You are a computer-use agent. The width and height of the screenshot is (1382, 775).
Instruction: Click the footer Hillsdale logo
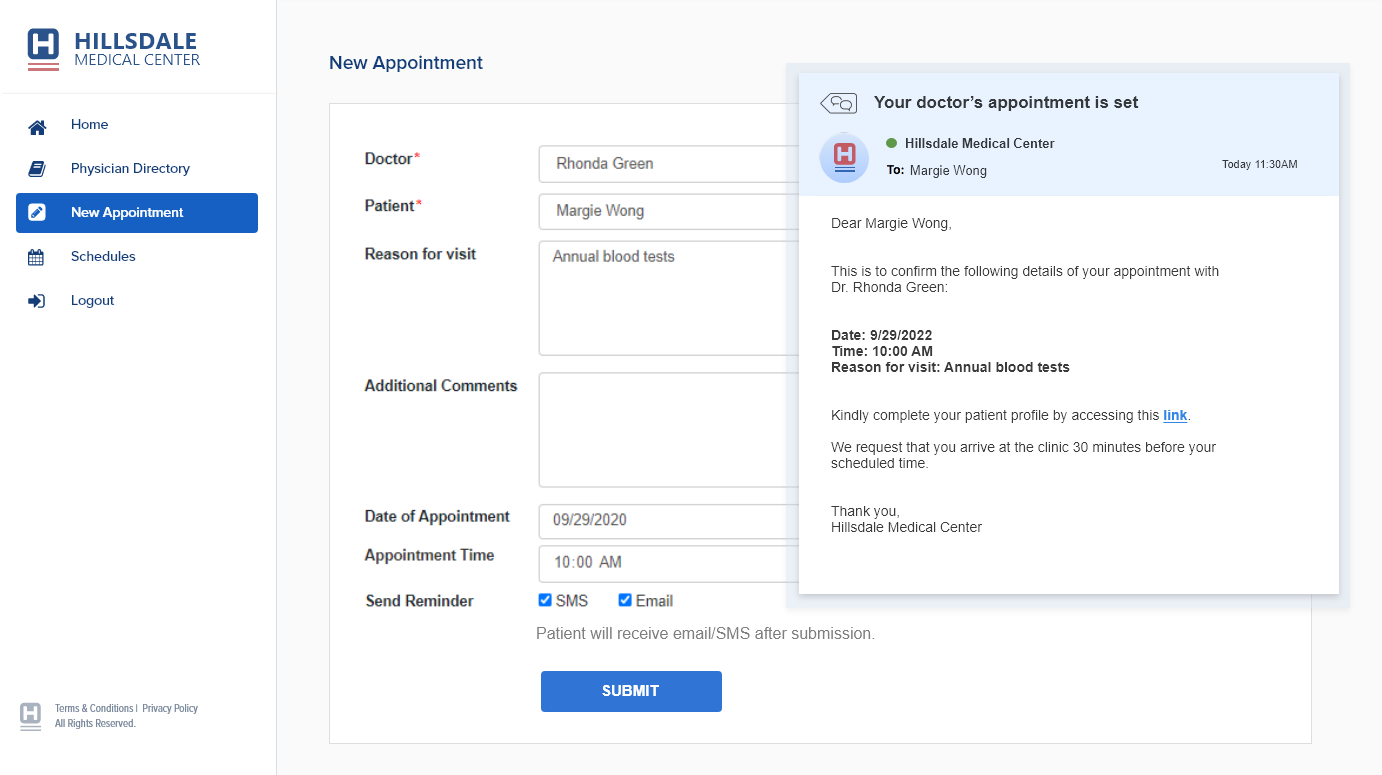click(x=29, y=716)
